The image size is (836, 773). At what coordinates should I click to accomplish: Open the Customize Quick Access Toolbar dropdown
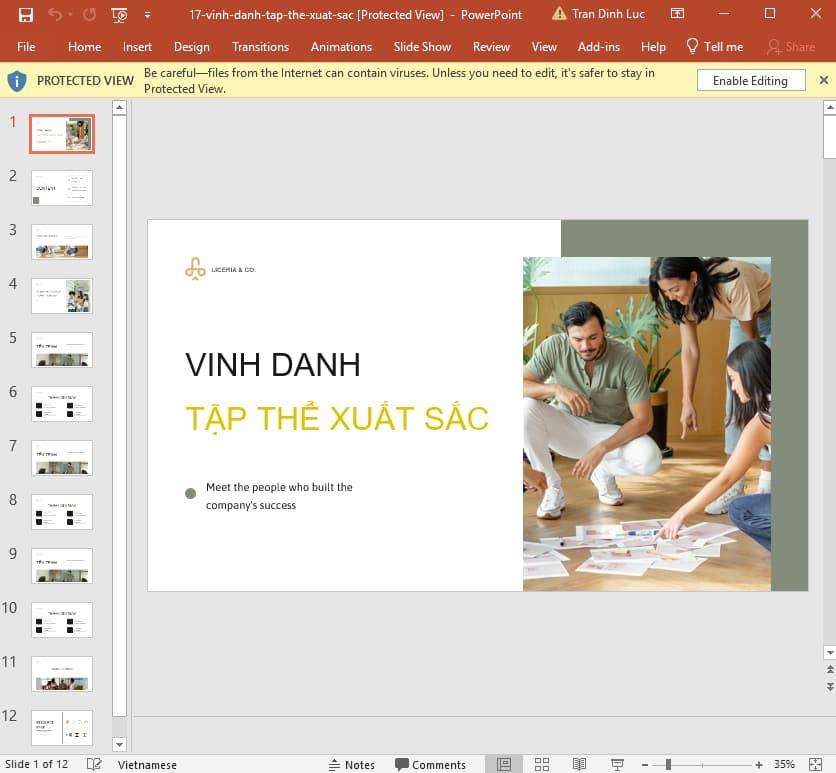point(146,15)
